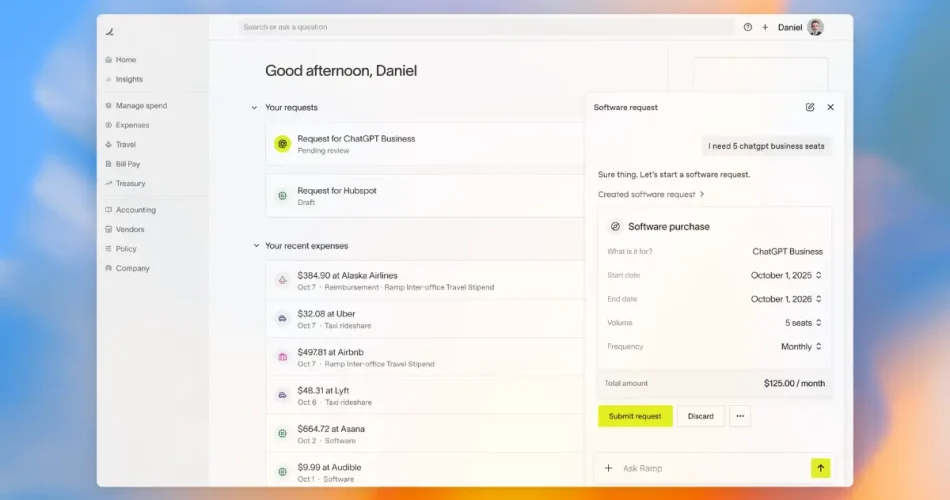Click the Uber car icon
The width and height of the screenshot is (950, 500).
(282, 318)
